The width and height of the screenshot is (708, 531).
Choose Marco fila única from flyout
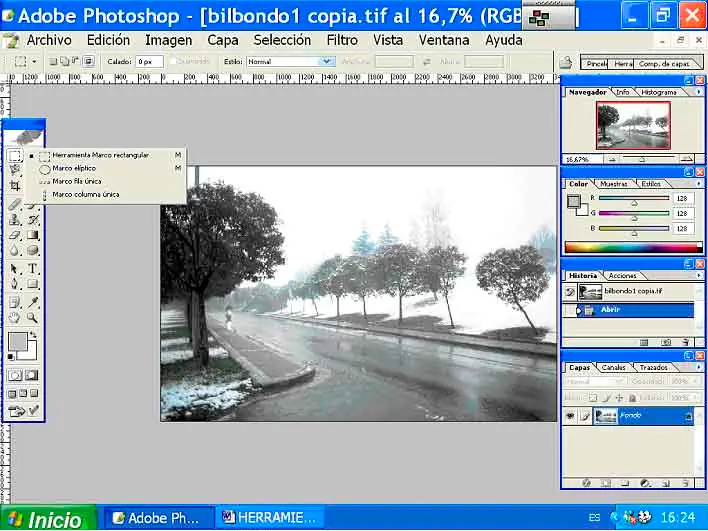tap(105, 182)
